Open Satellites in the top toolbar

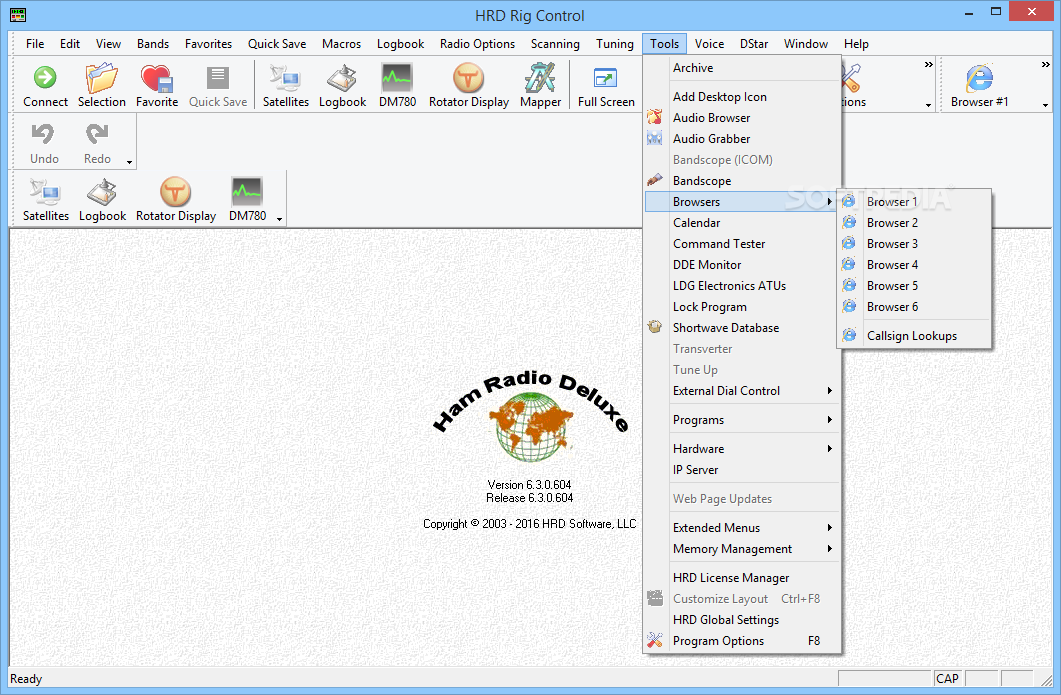[286, 78]
